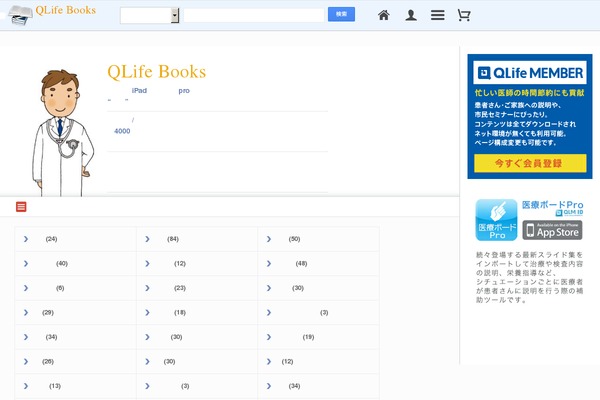This screenshot has height=400, width=600.
Task: Click the doctor illustration
Action: coord(63,133)
